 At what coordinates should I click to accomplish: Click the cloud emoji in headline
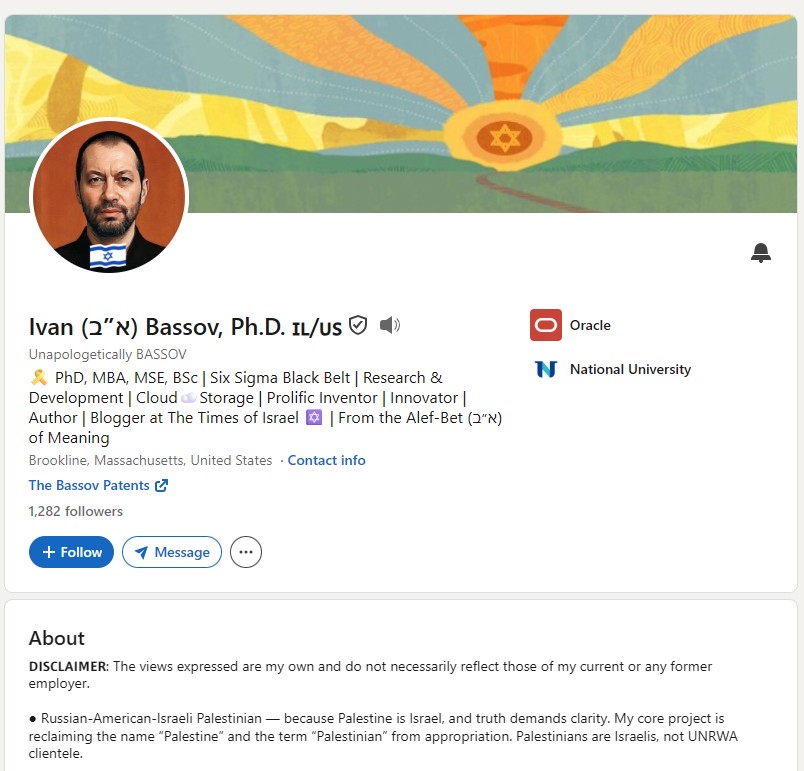point(189,398)
